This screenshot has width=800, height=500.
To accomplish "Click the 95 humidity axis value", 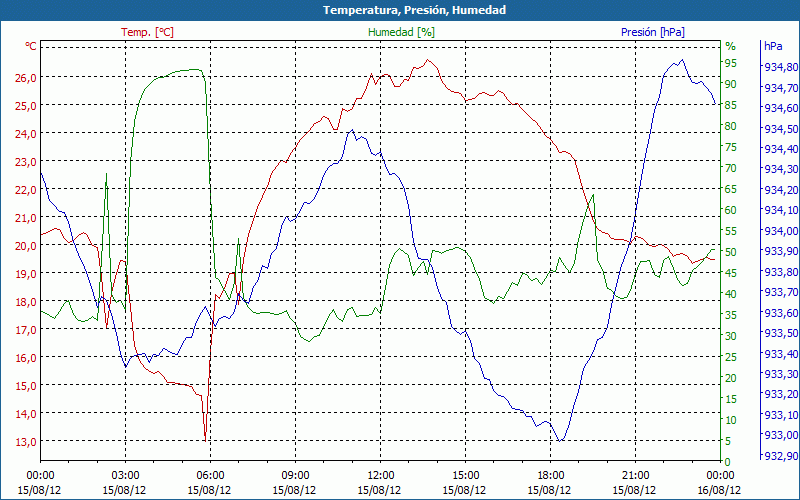I will (731, 63).
